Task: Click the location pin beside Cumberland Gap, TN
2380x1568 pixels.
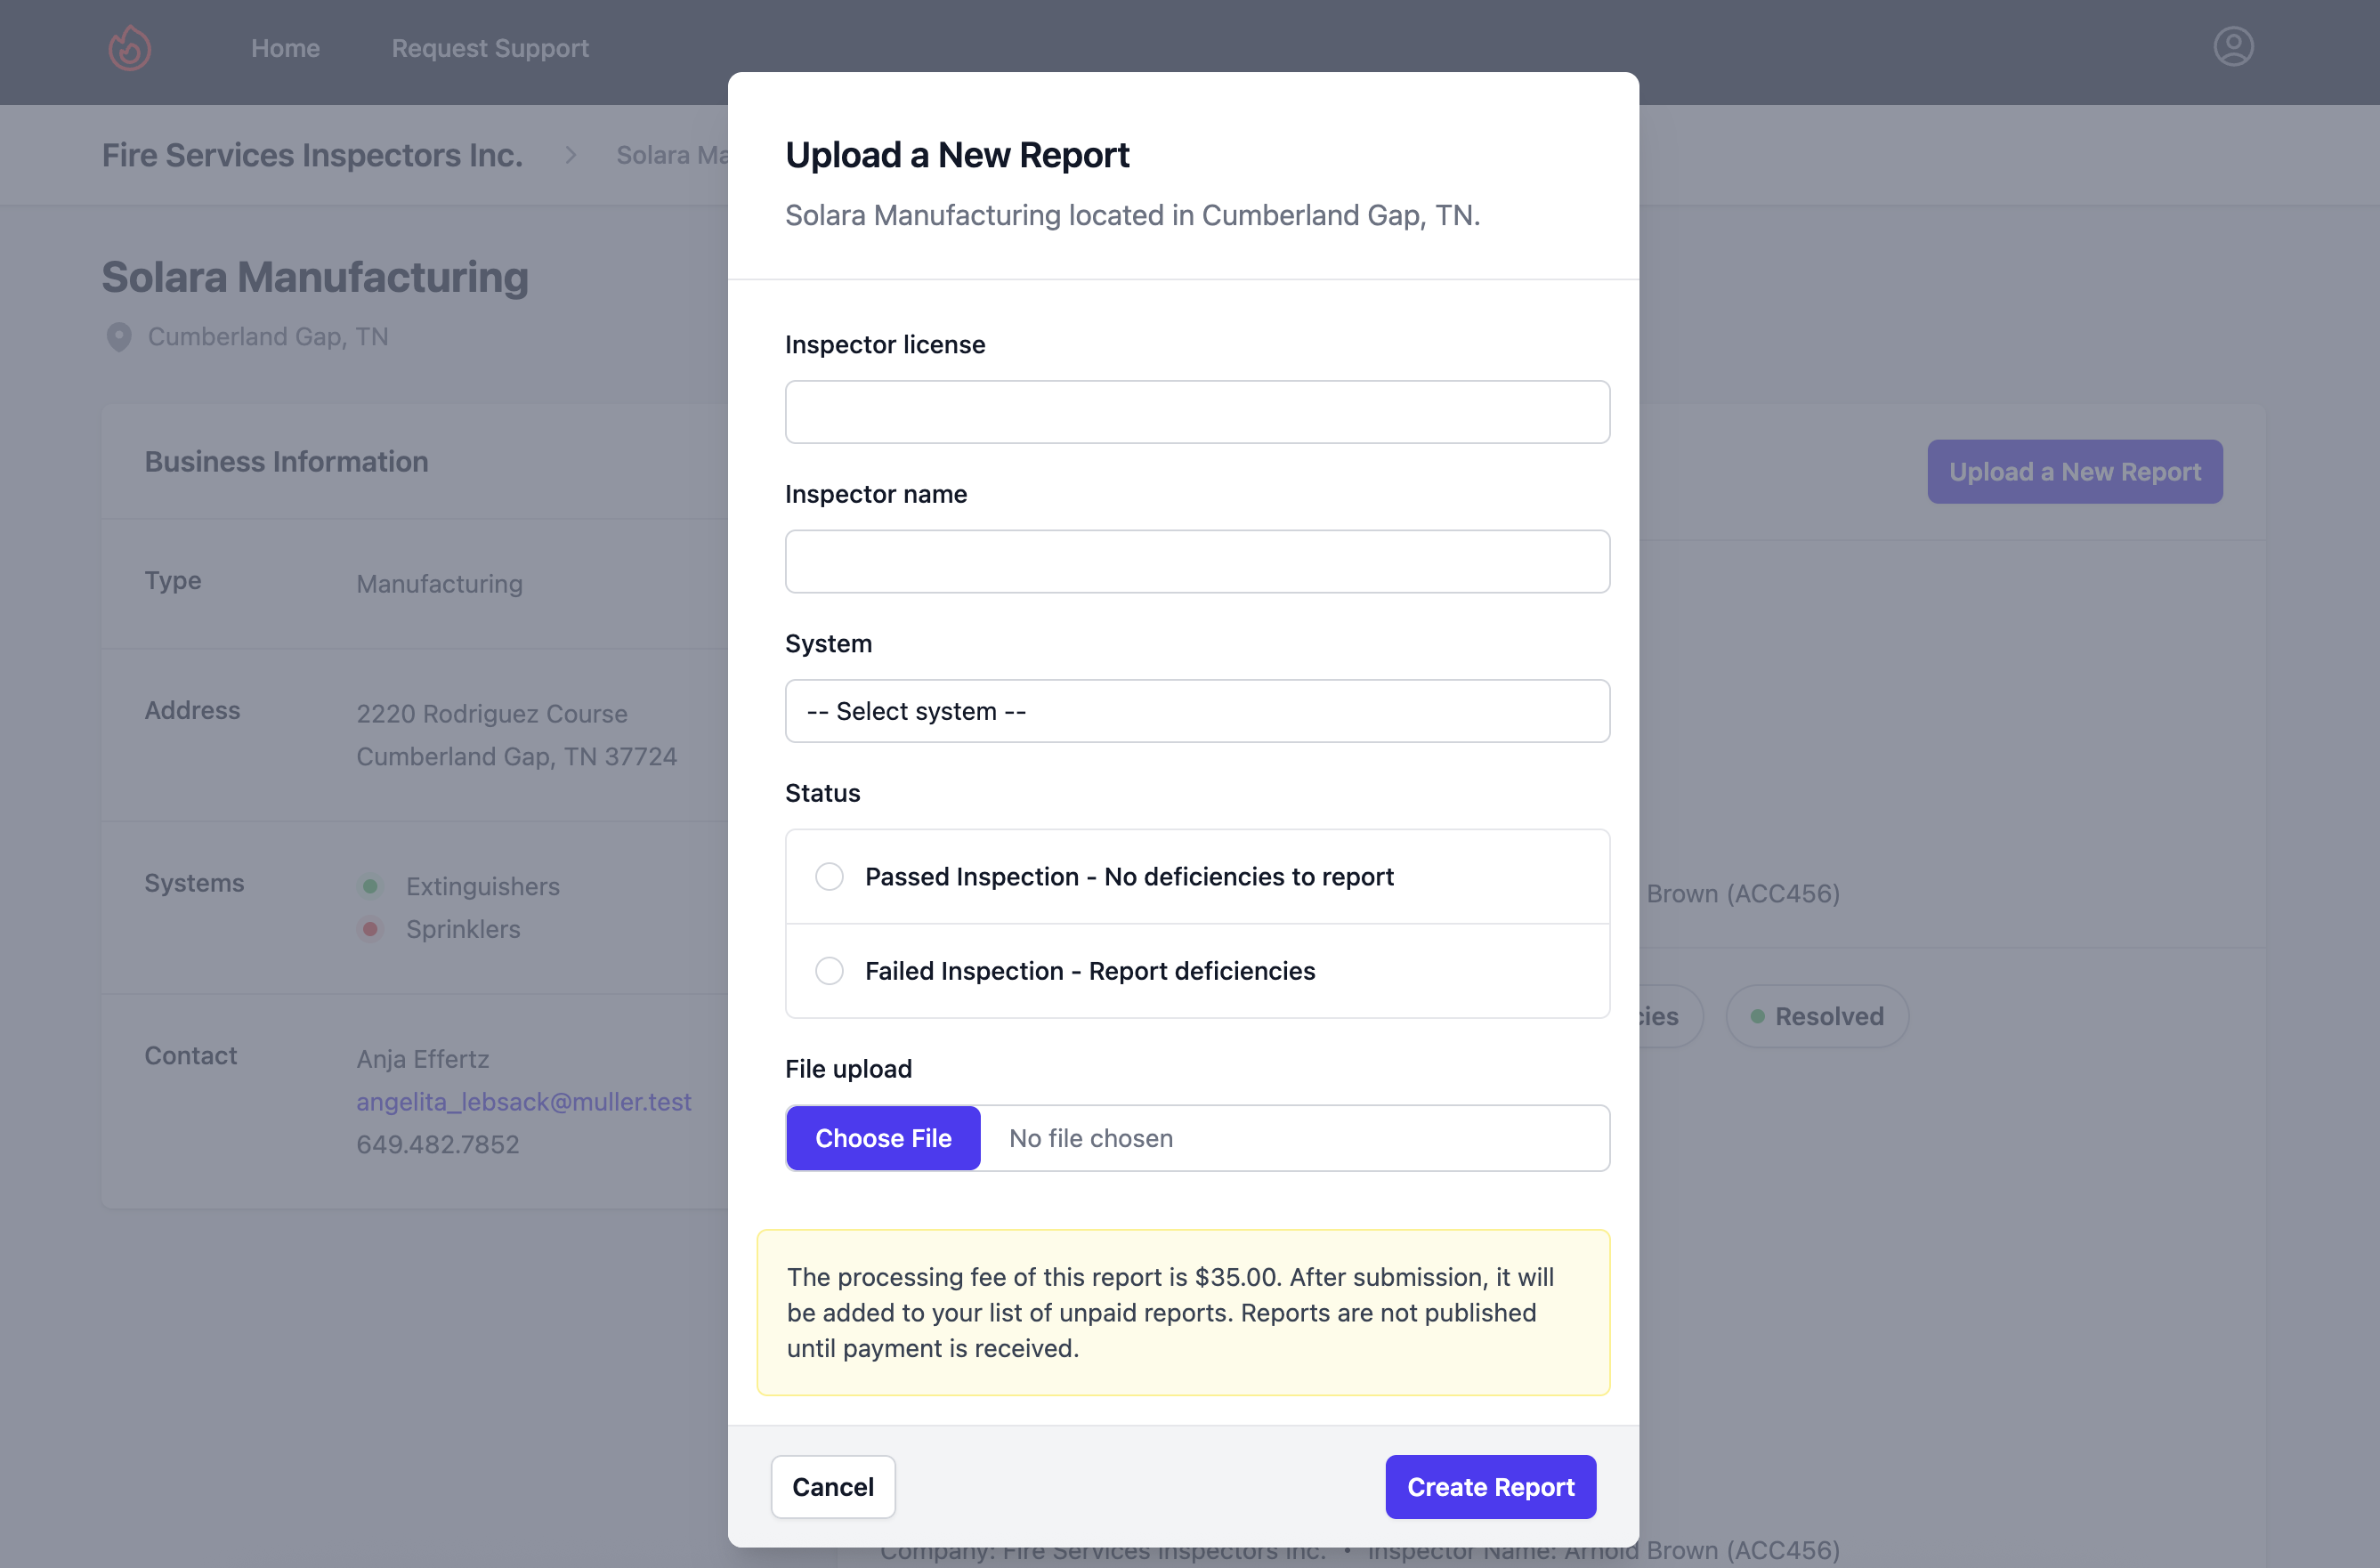Action: (119, 337)
